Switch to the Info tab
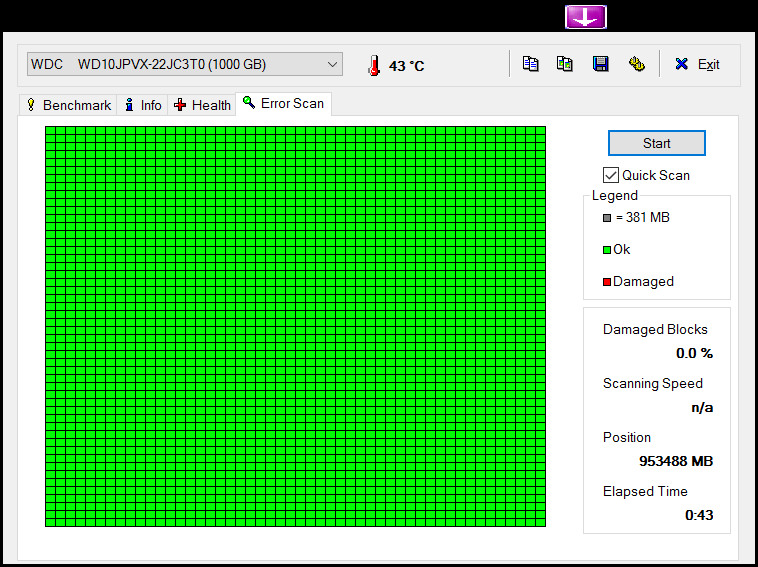This screenshot has height=567, width=758. [143, 105]
